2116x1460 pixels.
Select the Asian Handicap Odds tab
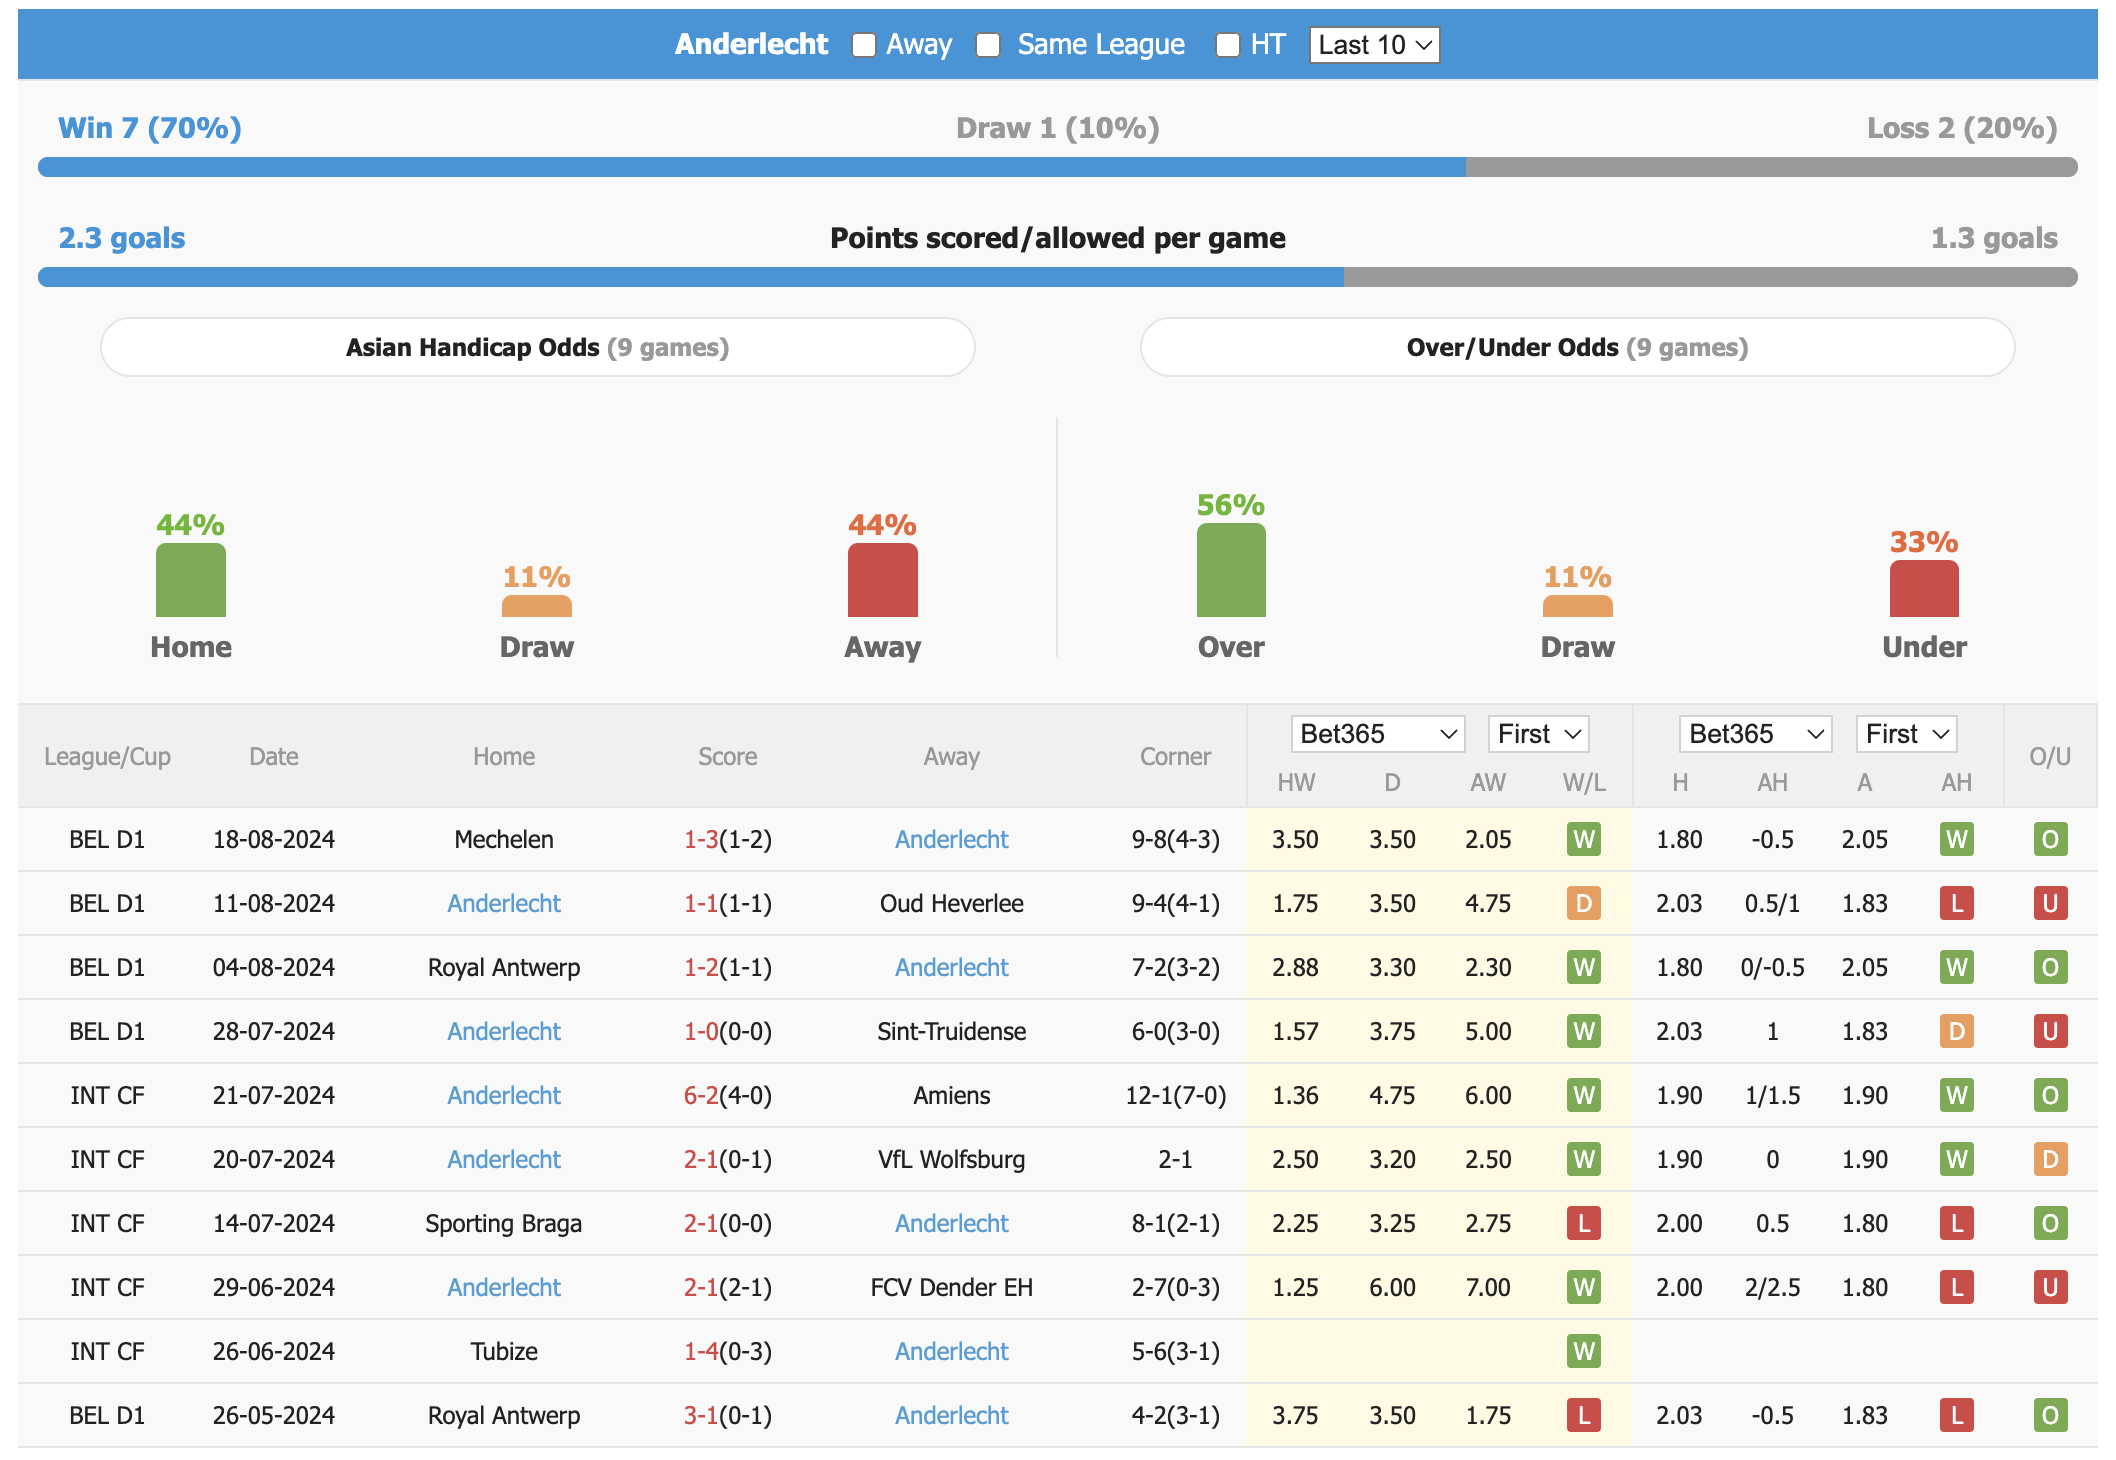pos(538,347)
